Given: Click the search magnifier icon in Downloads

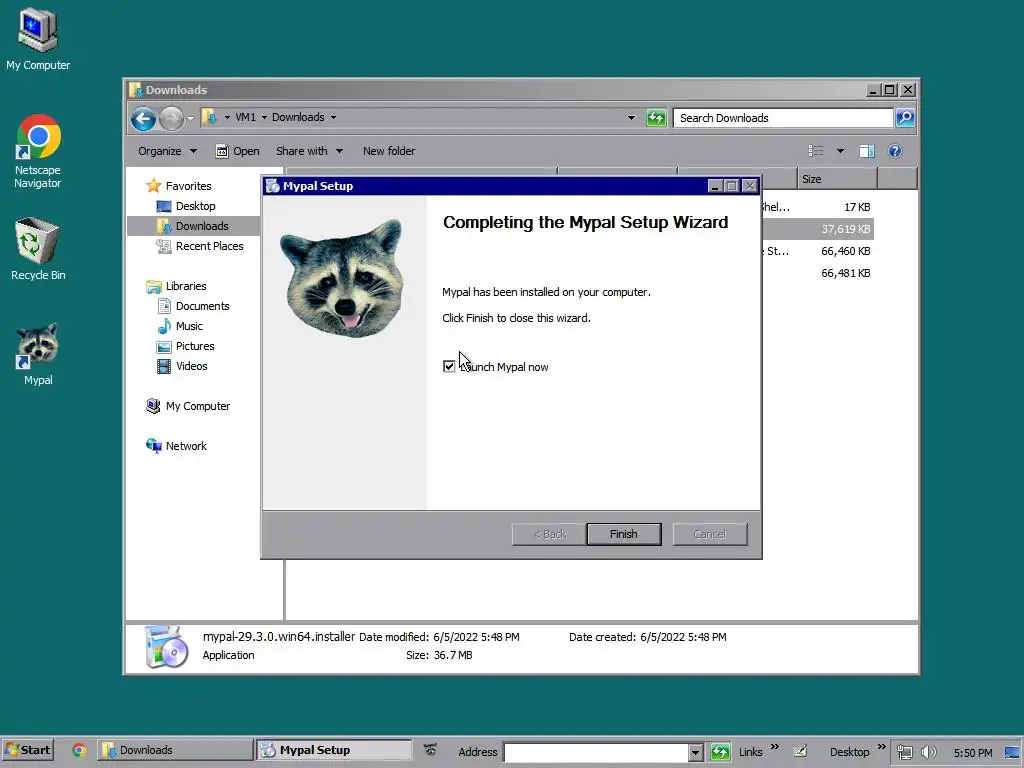Looking at the screenshot, I should coord(905,118).
